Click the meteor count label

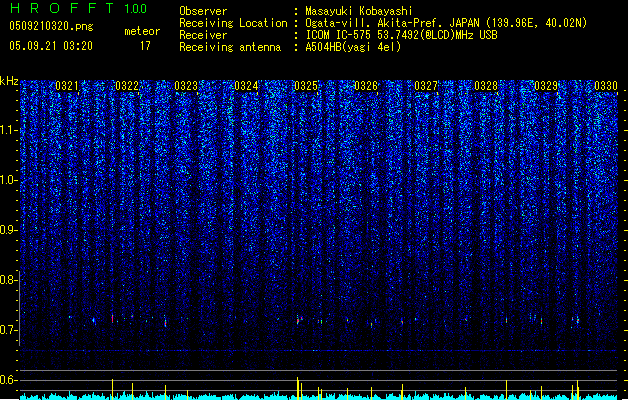click(x=142, y=31)
